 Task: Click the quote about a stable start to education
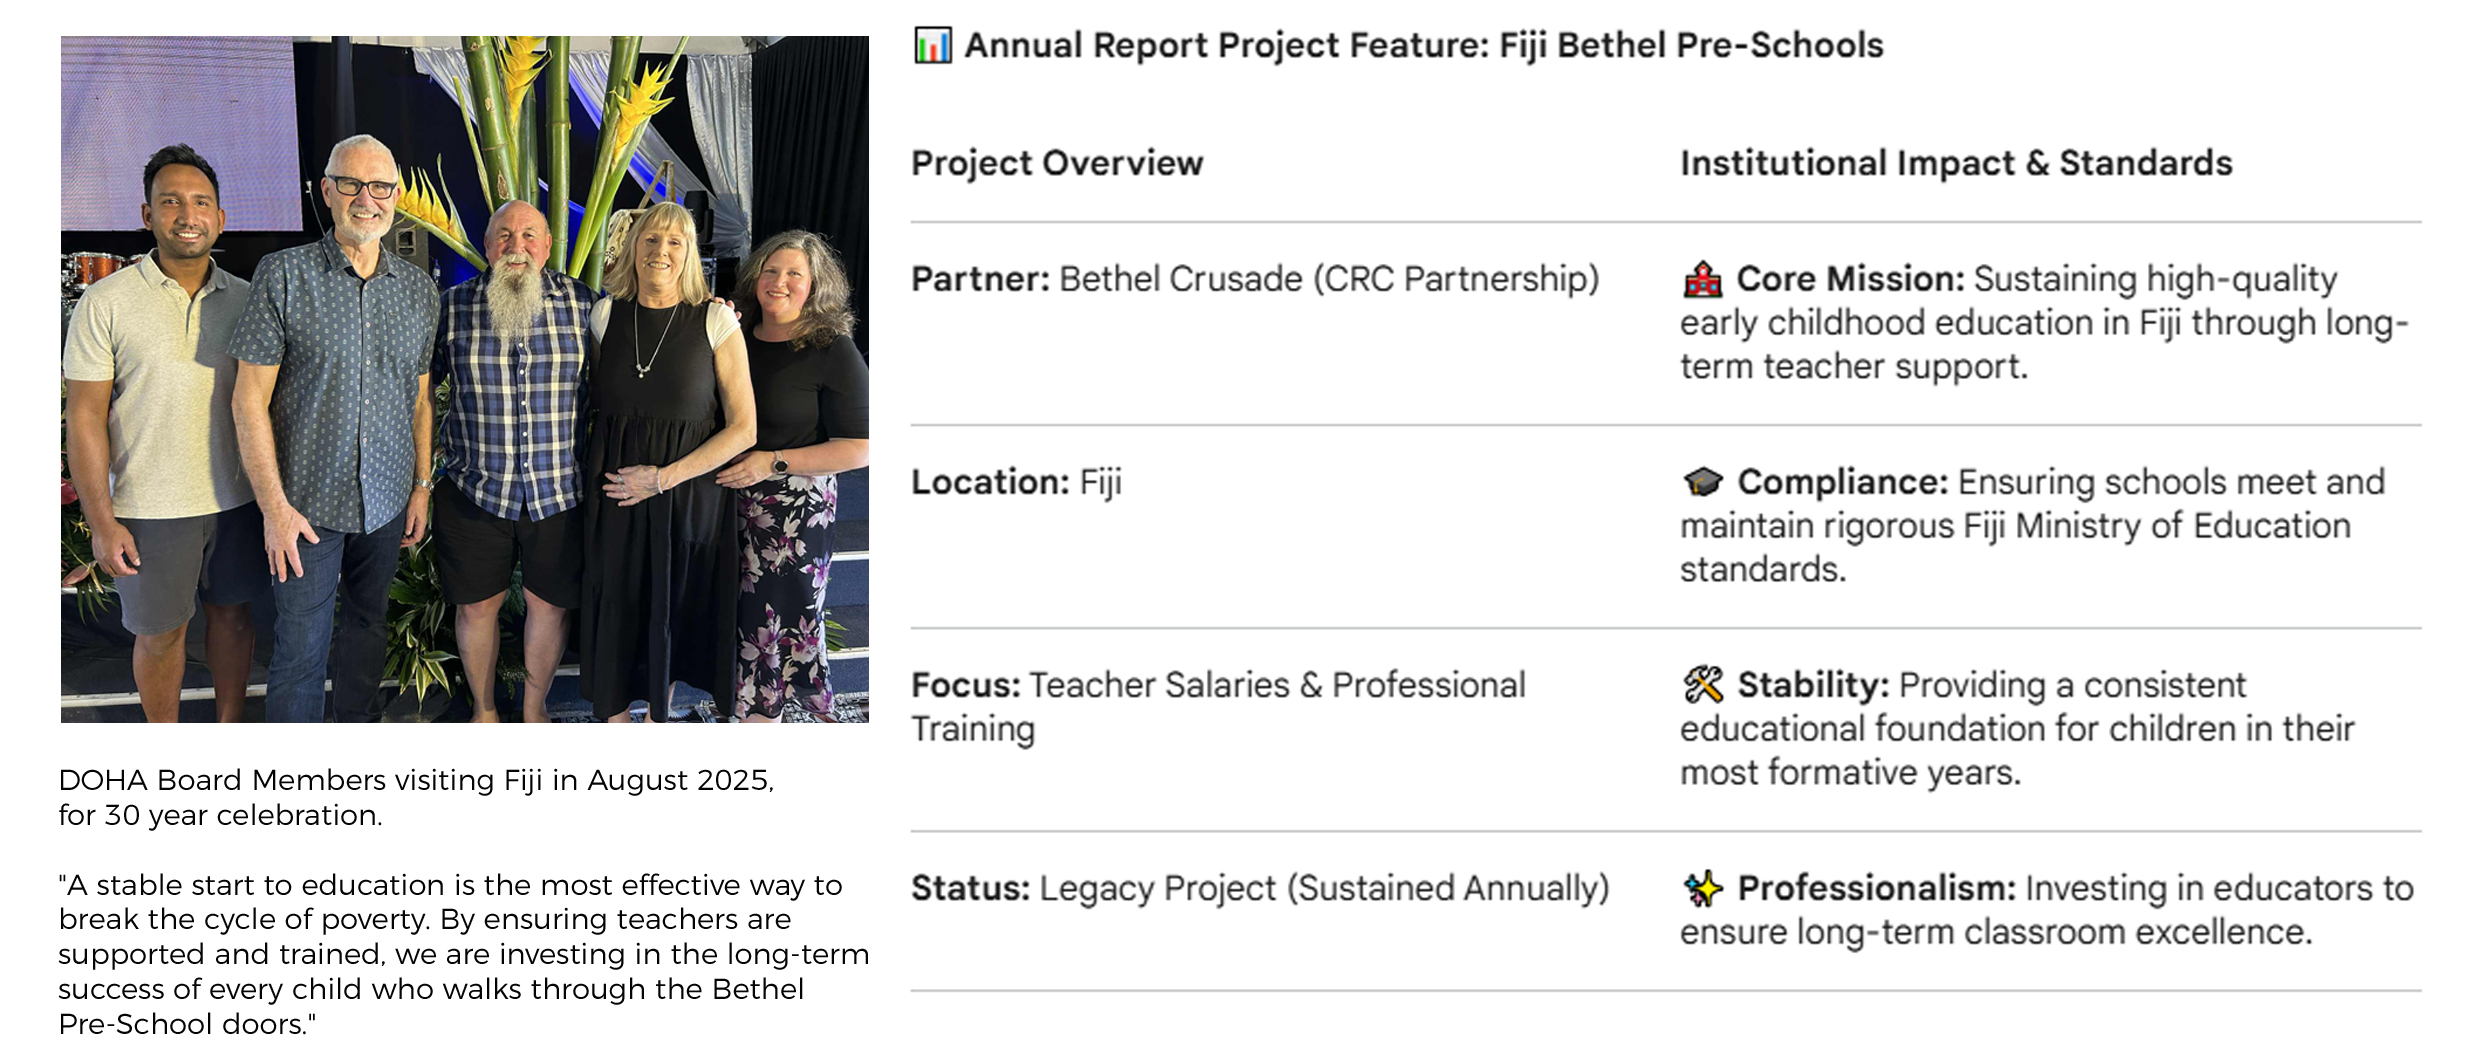click(x=462, y=954)
